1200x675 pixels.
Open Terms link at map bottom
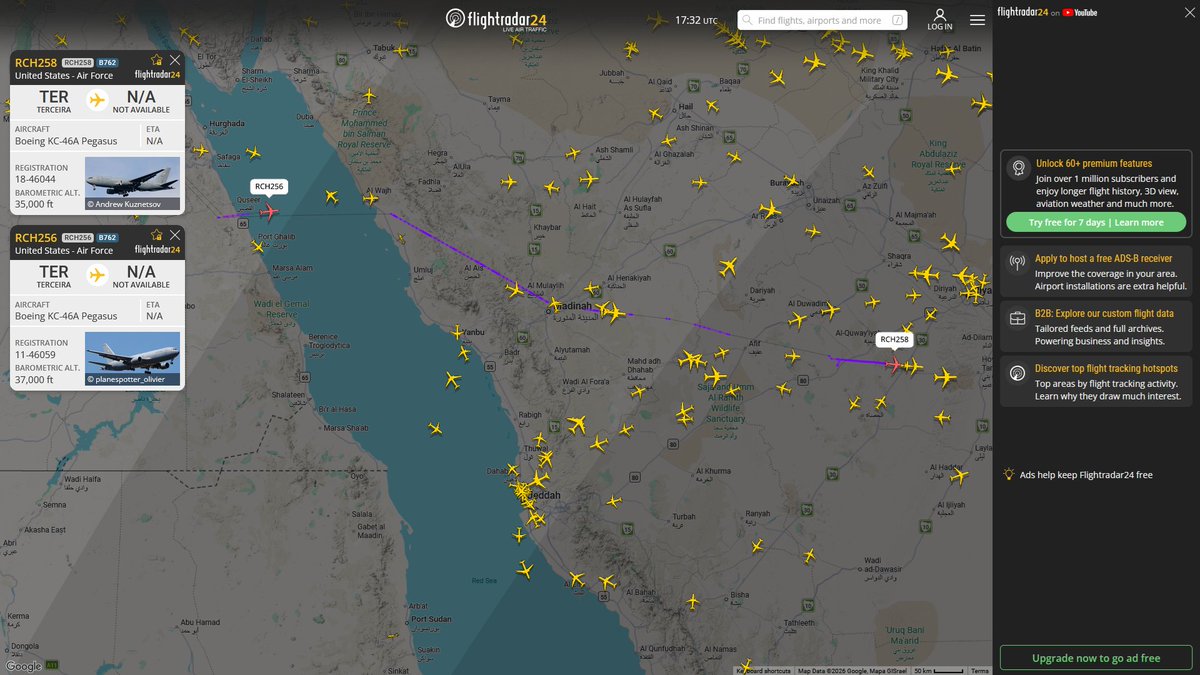980,670
